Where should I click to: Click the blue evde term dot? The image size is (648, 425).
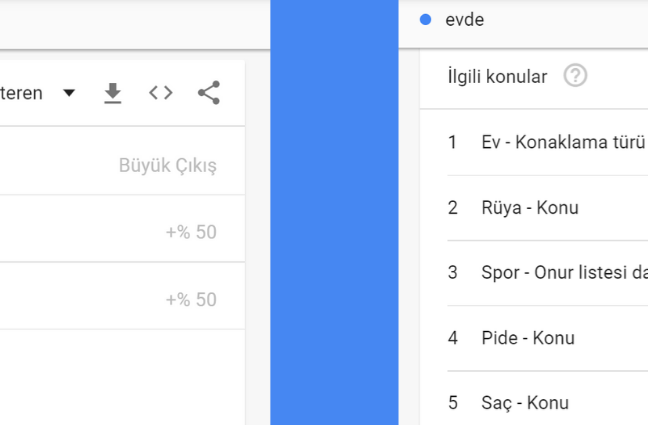point(425,19)
